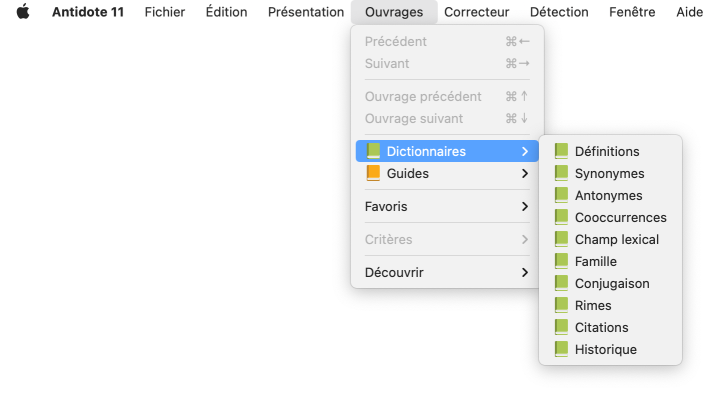The height and width of the screenshot is (406, 722).
Task: Open the Apple logo menu
Action: click(23, 13)
